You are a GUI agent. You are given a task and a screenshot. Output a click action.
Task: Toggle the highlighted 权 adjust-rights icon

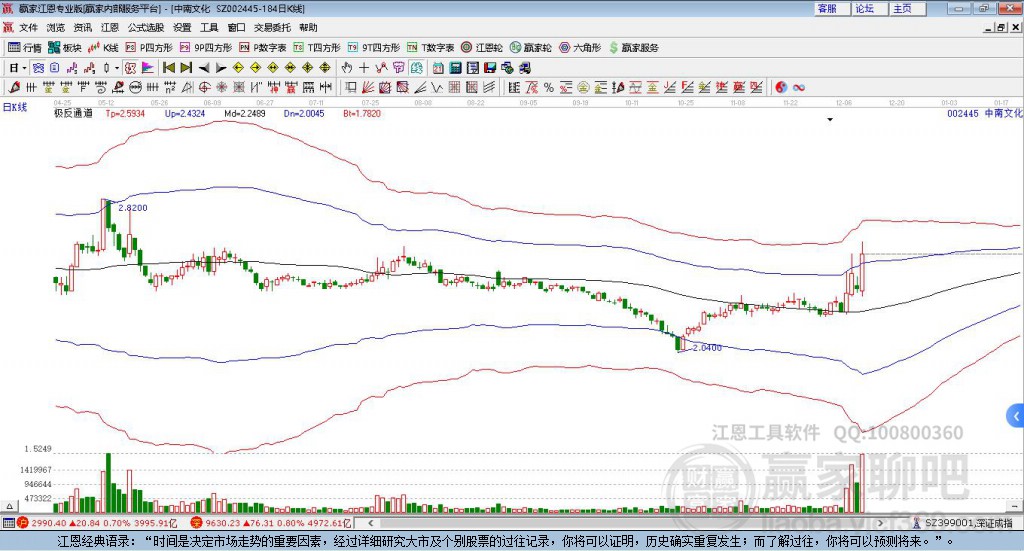click(x=131, y=67)
